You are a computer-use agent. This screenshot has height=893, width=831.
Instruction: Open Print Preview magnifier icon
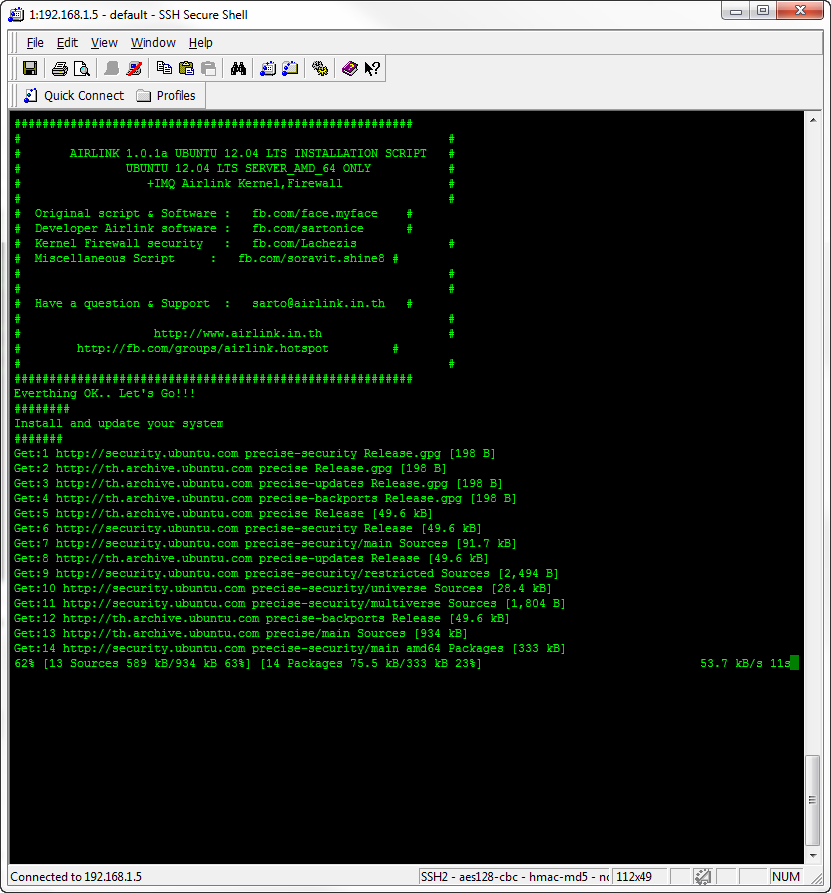(x=82, y=69)
